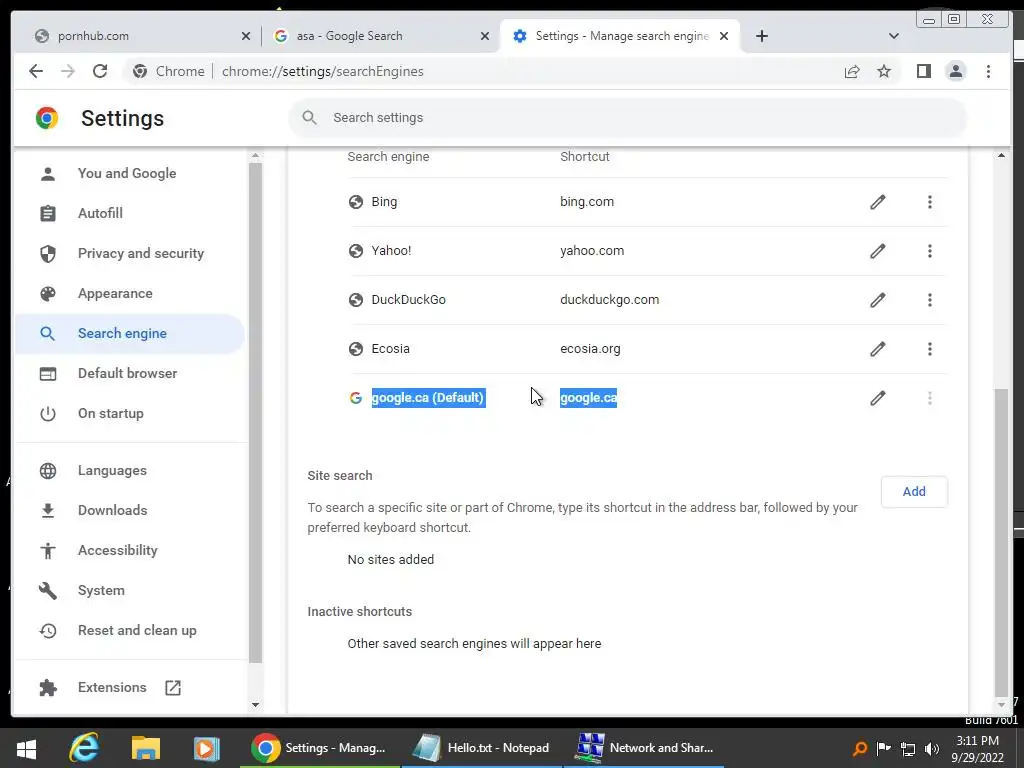Image resolution: width=1024 pixels, height=768 pixels.
Task: Open Autofill settings section
Action: [x=129, y=213]
